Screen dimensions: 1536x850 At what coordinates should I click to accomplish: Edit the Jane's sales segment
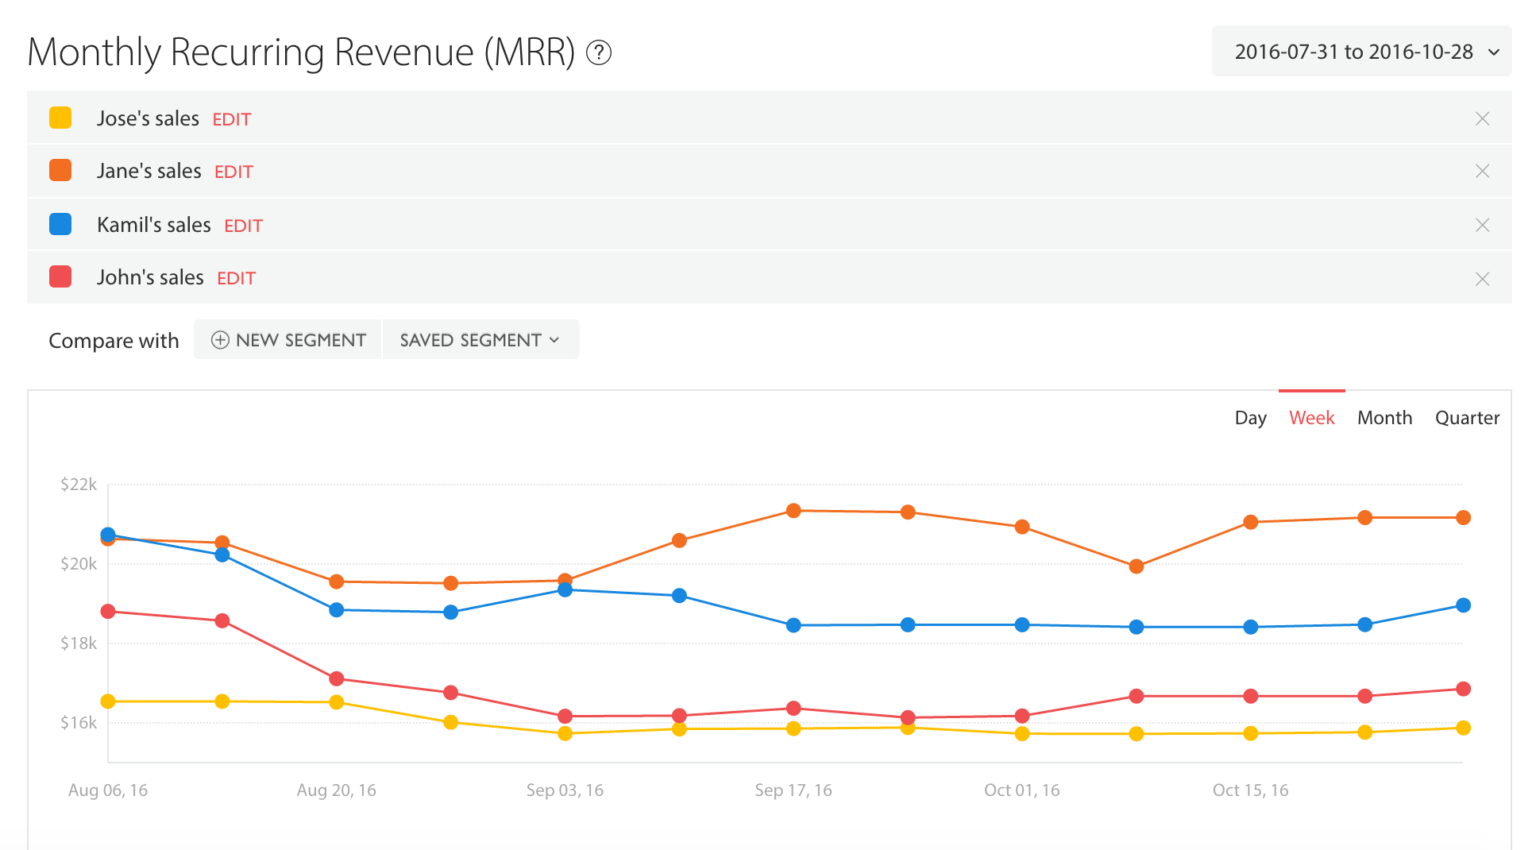coord(233,171)
